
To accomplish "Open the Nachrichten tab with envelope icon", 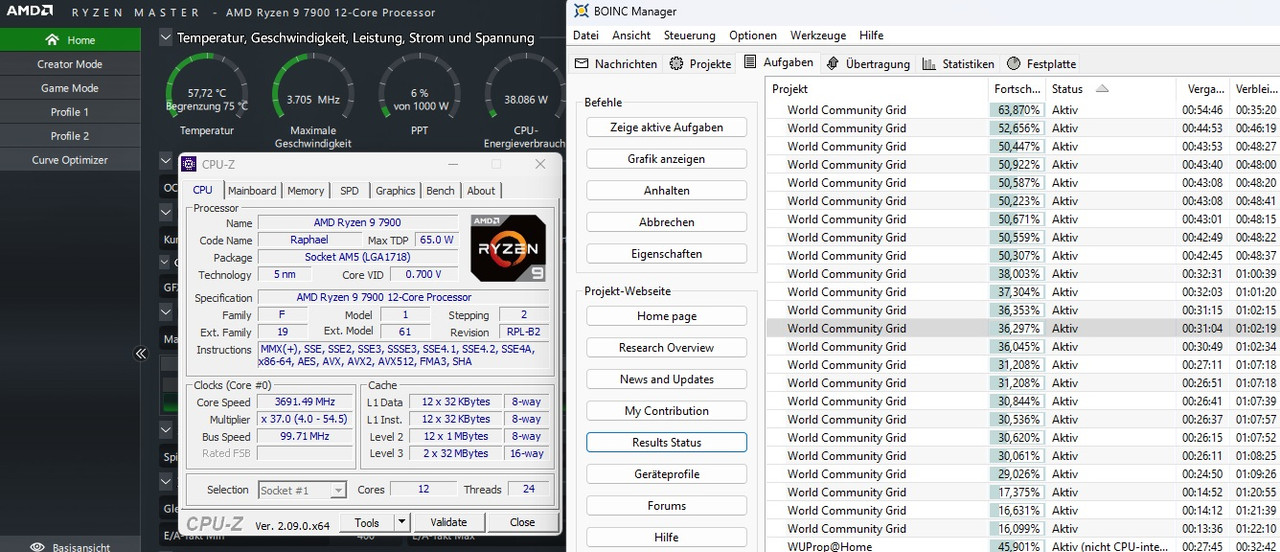I will pos(616,63).
